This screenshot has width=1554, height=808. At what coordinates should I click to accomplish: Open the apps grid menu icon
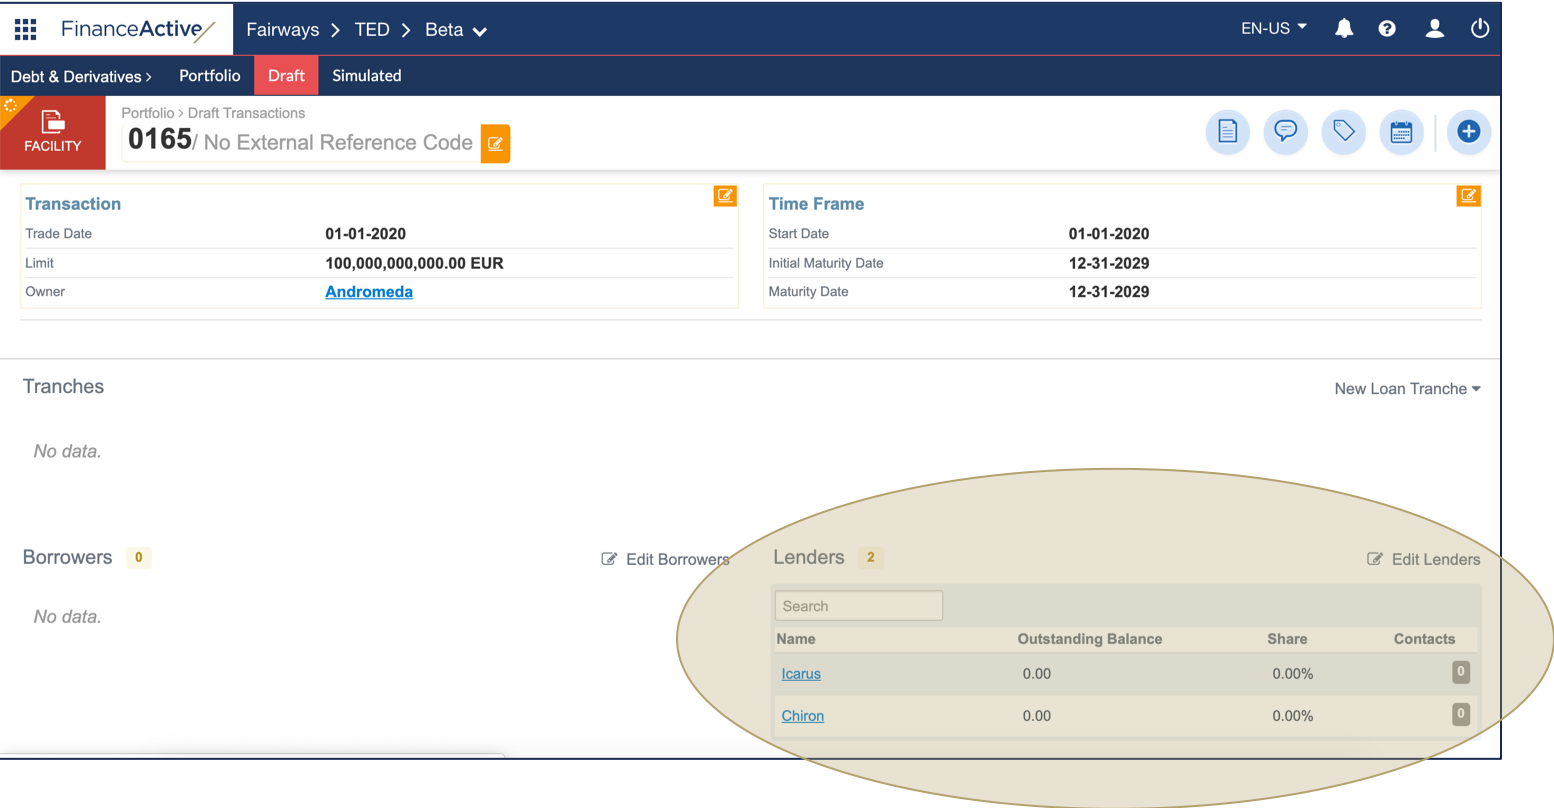pos(25,29)
